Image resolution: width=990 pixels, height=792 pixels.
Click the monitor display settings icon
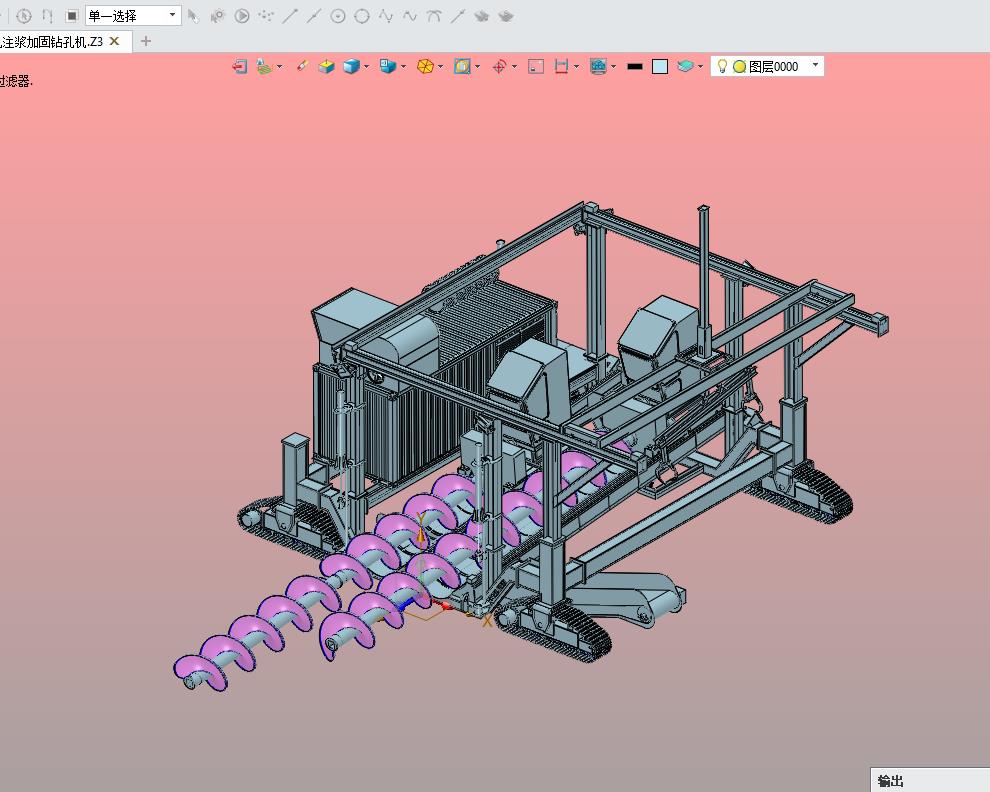[598, 66]
